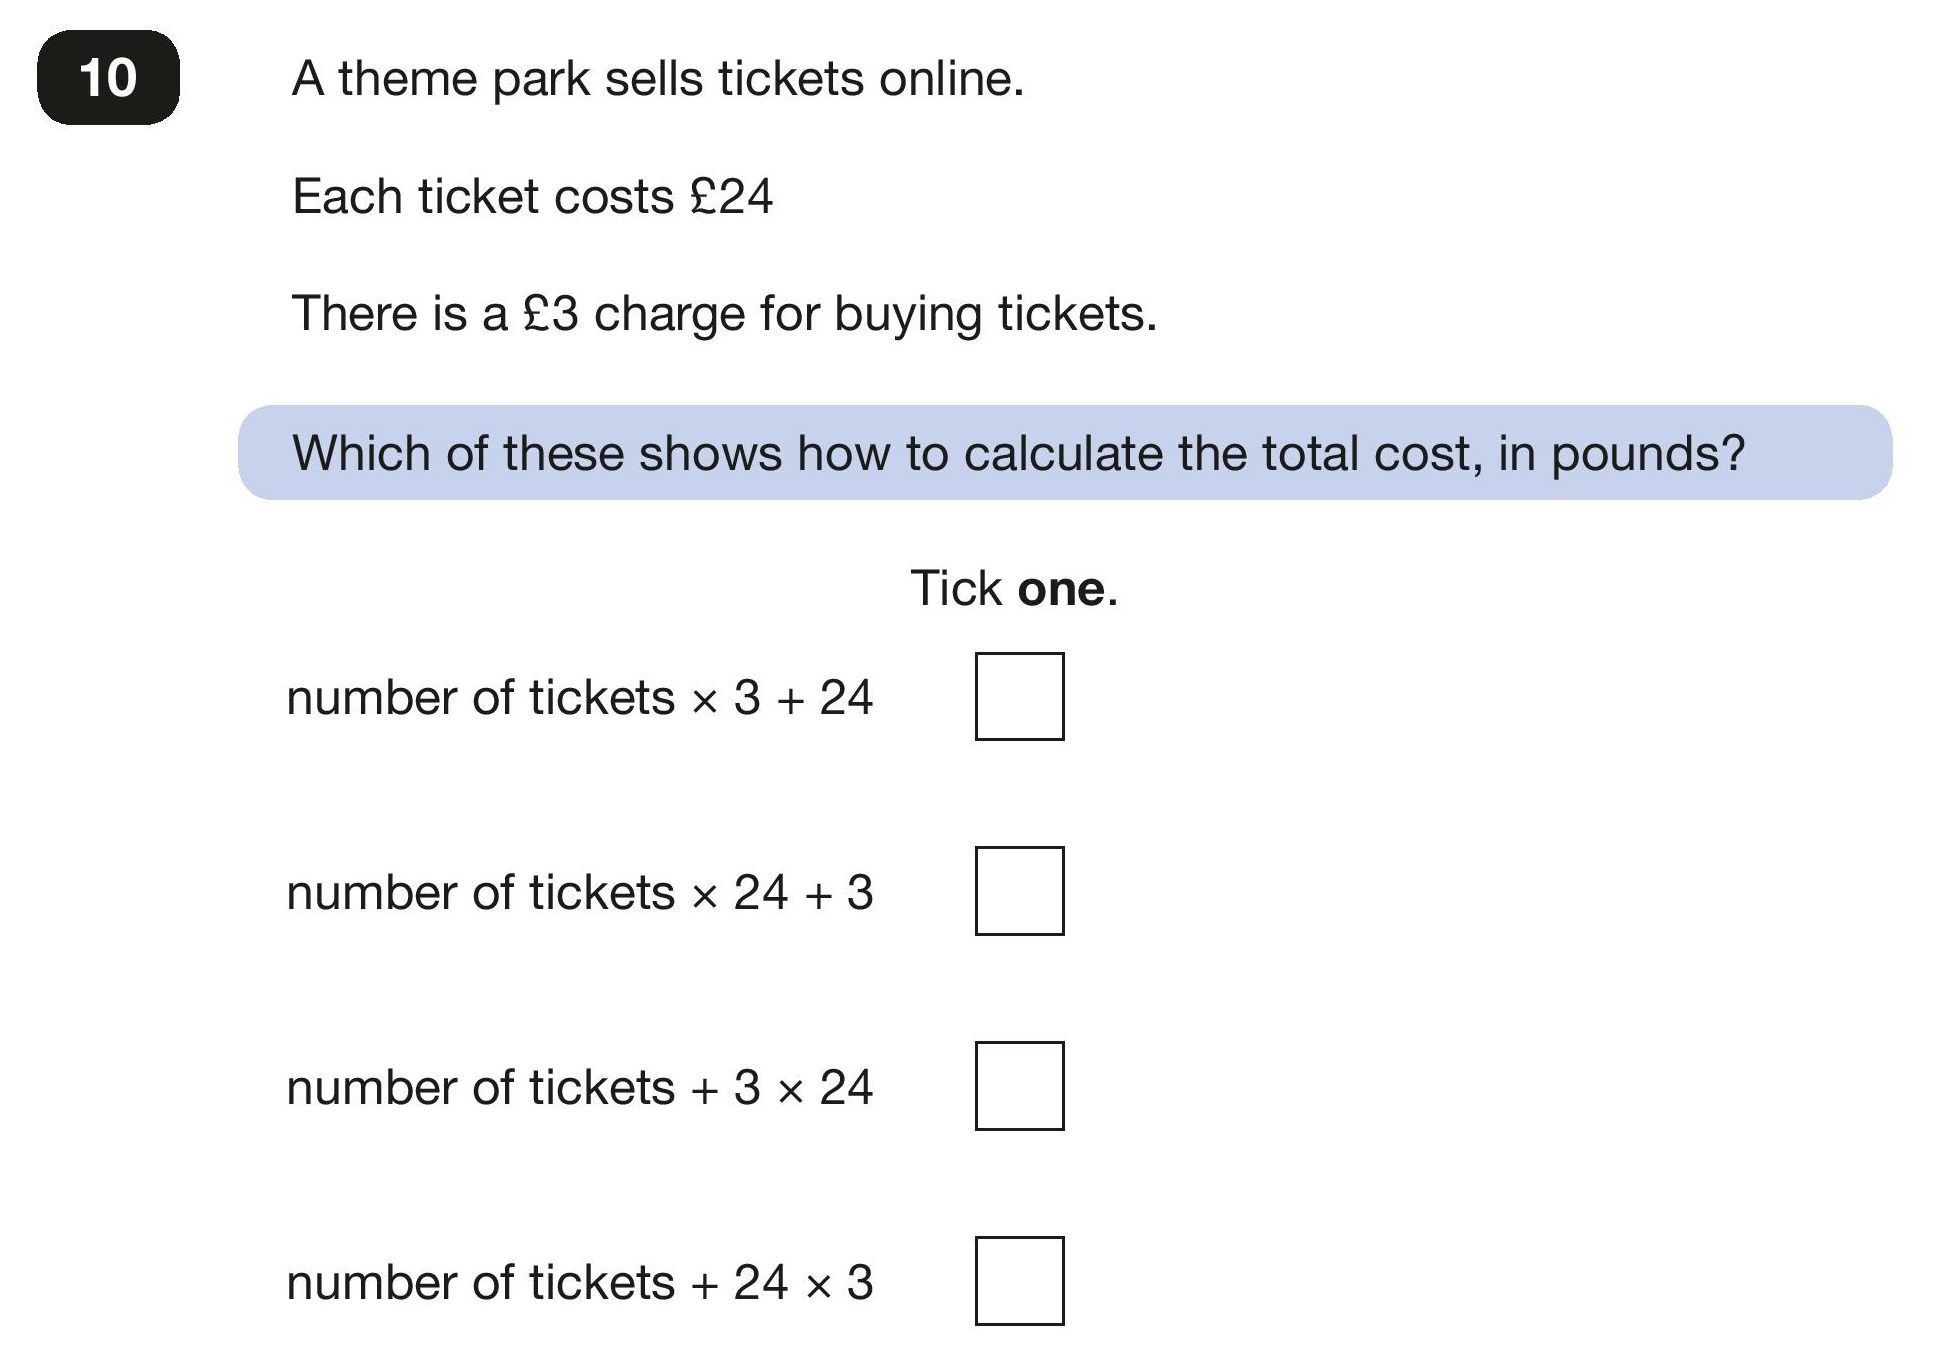Click the blue highlighted total cost question
The height and width of the screenshot is (1361, 1937).
(x=1065, y=452)
